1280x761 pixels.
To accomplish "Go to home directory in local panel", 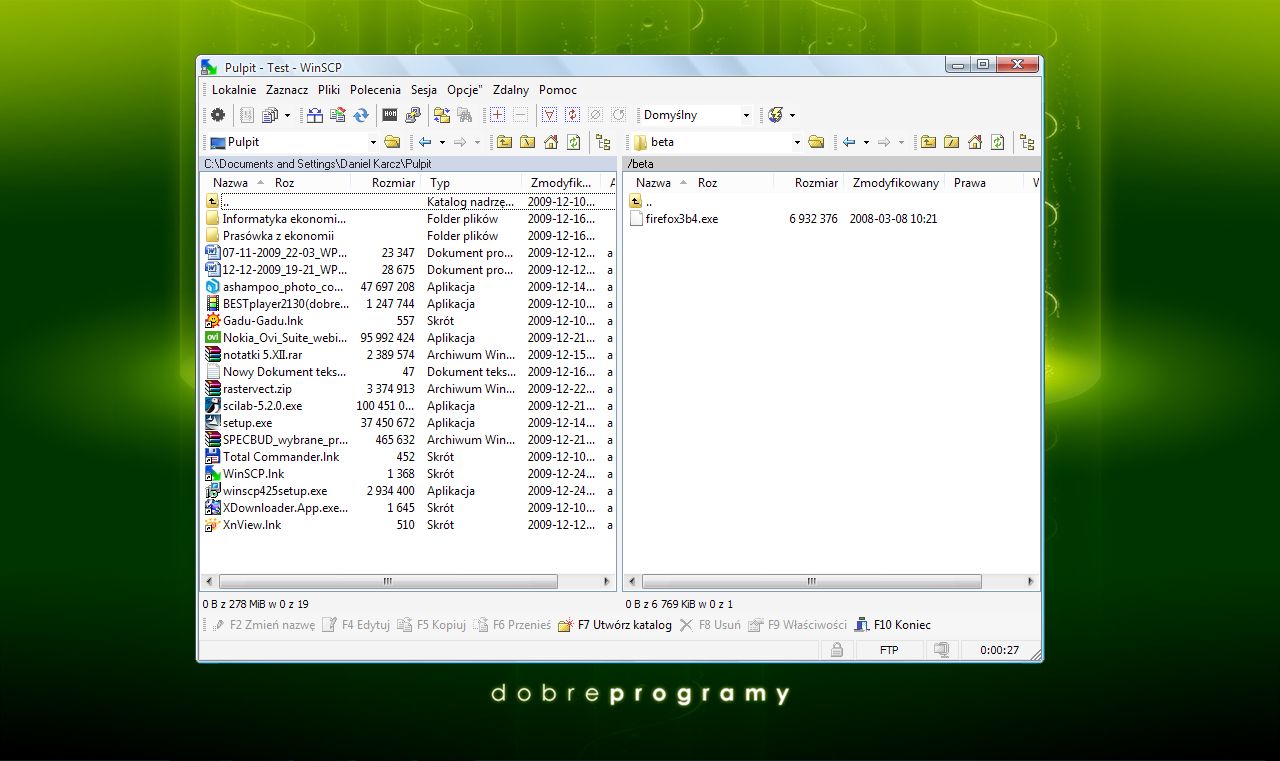I will click(x=551, y=142).
